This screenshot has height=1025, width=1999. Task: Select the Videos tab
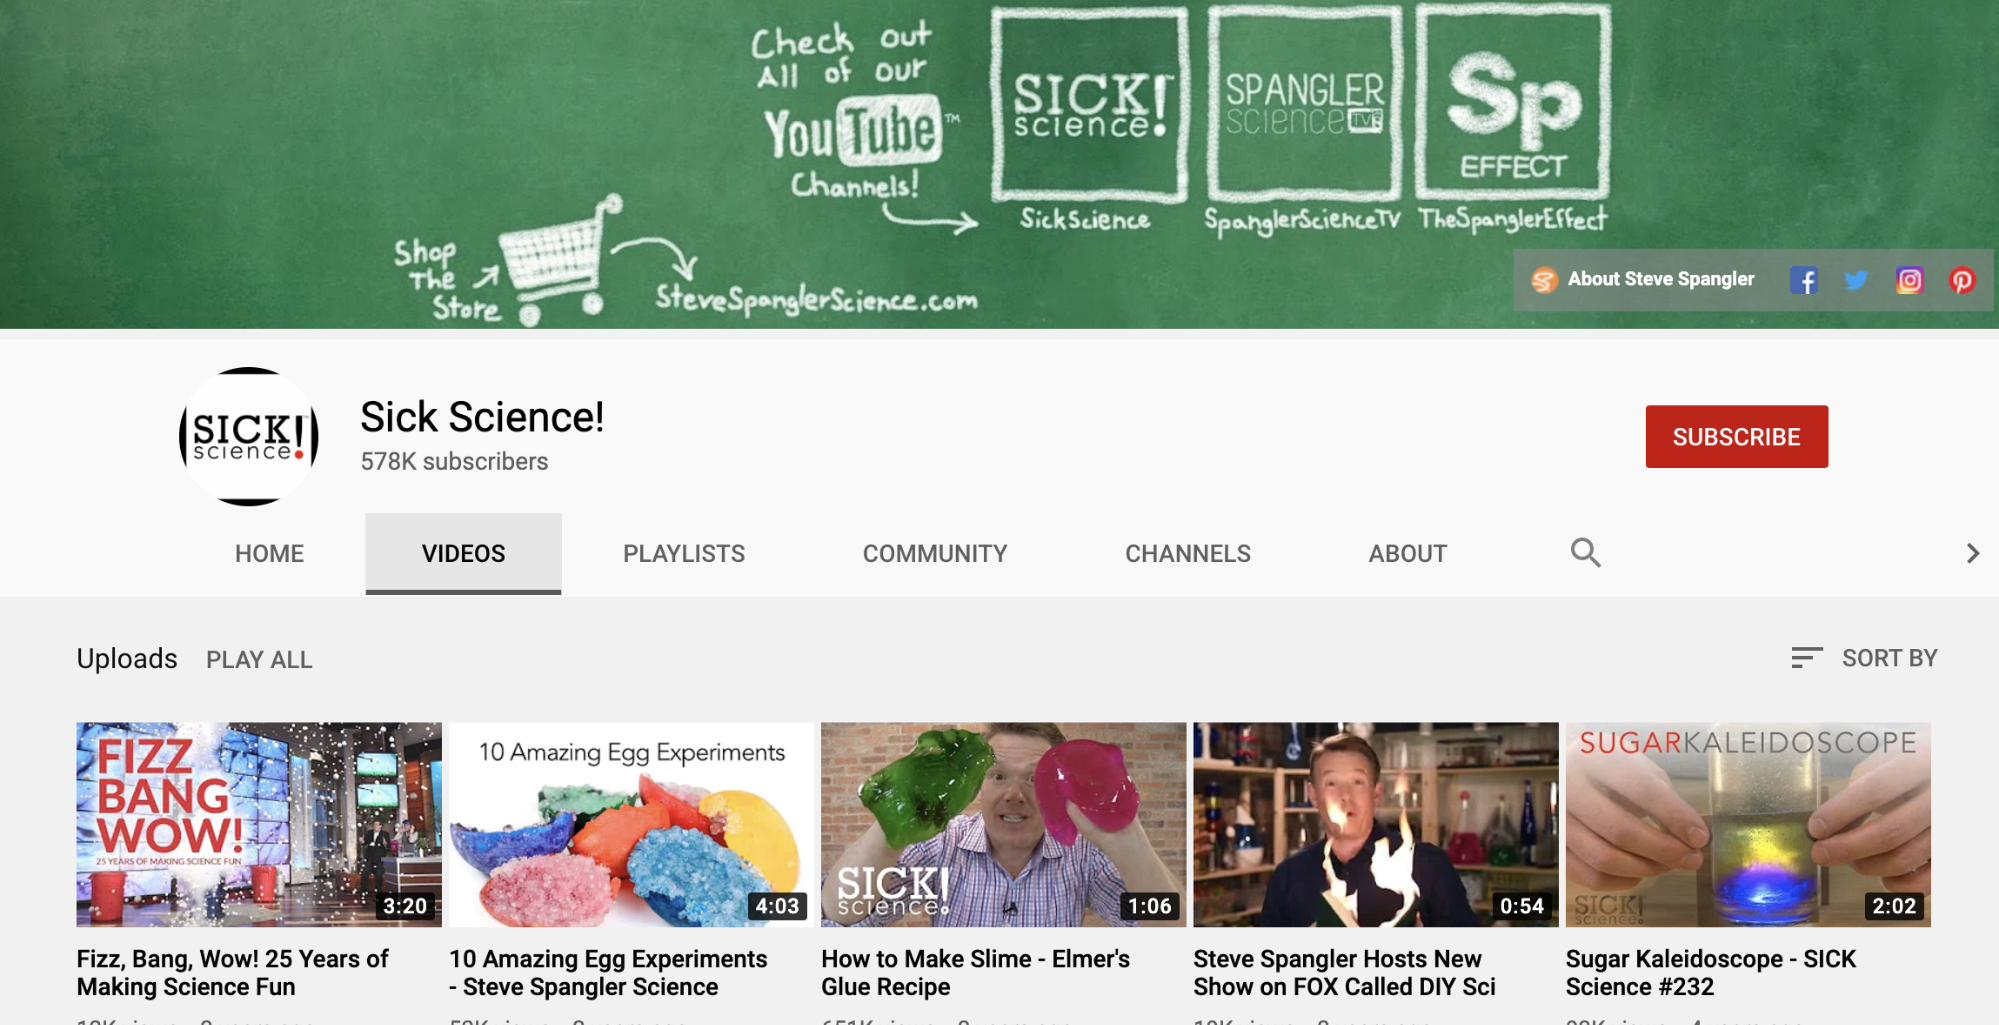[x=463, y=554]
